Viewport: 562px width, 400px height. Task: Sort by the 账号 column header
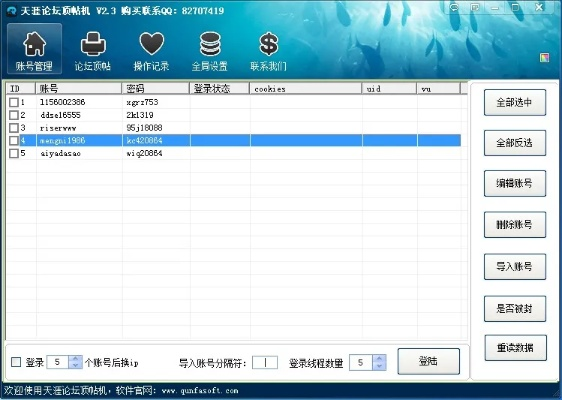coord(78,89)
